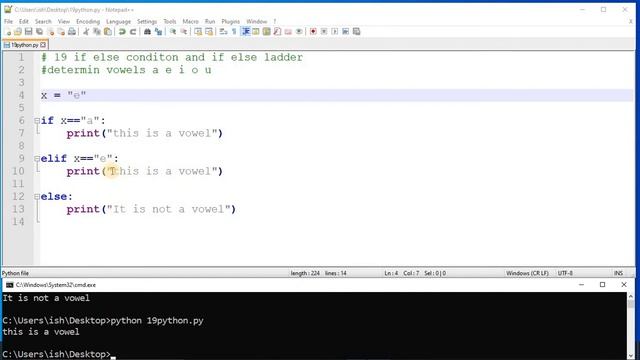Save the current file using the floppy icon
This screenshot has width=640, height=360.
29,32
